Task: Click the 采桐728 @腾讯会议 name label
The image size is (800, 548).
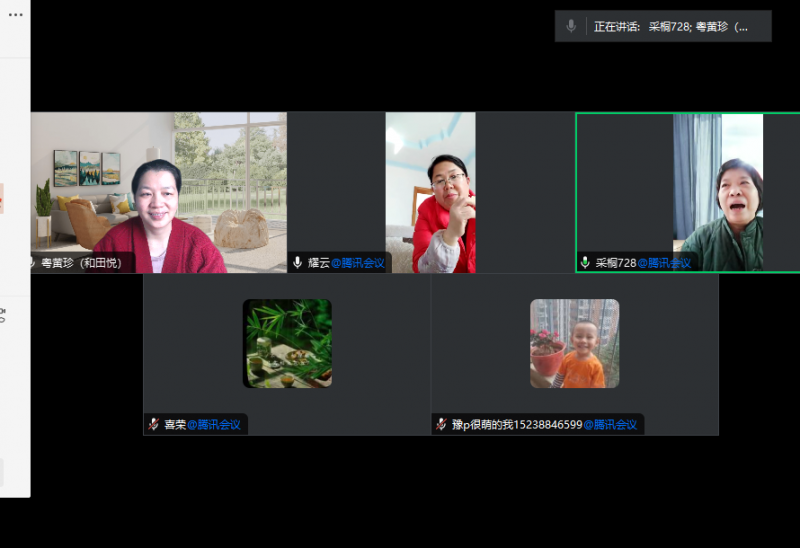Action: point(643,263)
